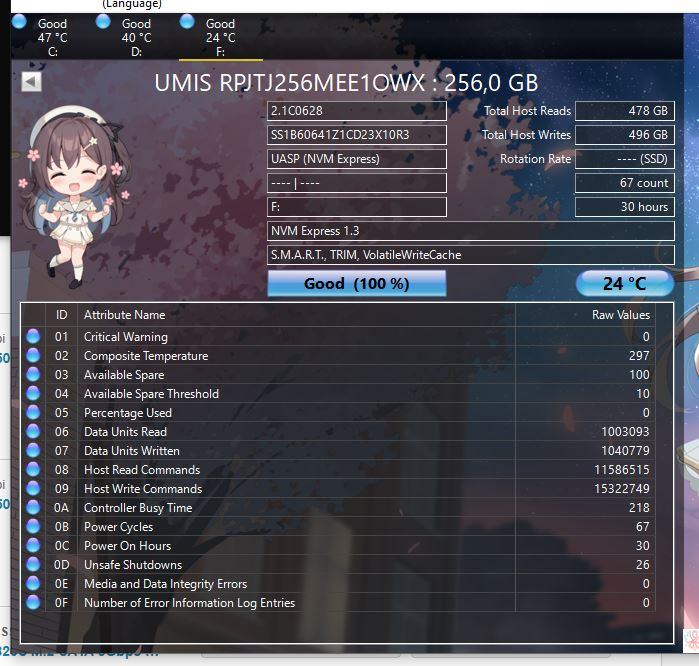Image resolution: width=699 pixels, height=666 pixels.
Task: Select the Media and Data Integrity Errors name
Action: (165, 584)
